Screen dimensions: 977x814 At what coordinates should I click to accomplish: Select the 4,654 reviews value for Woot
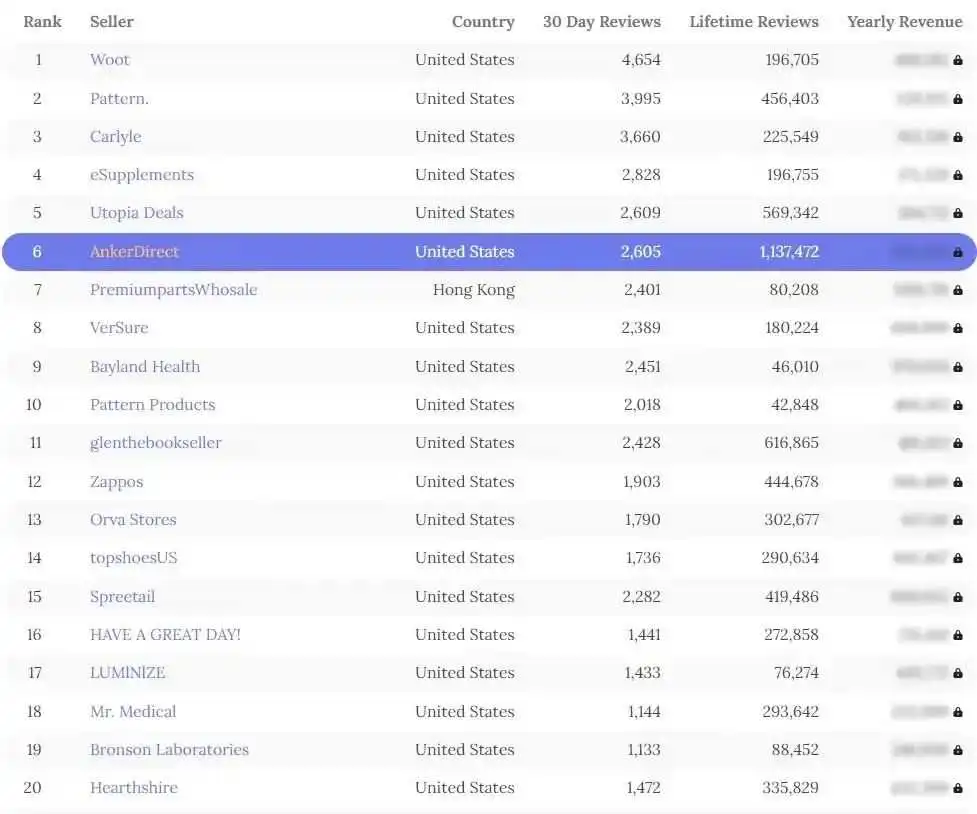pos(641,60)
